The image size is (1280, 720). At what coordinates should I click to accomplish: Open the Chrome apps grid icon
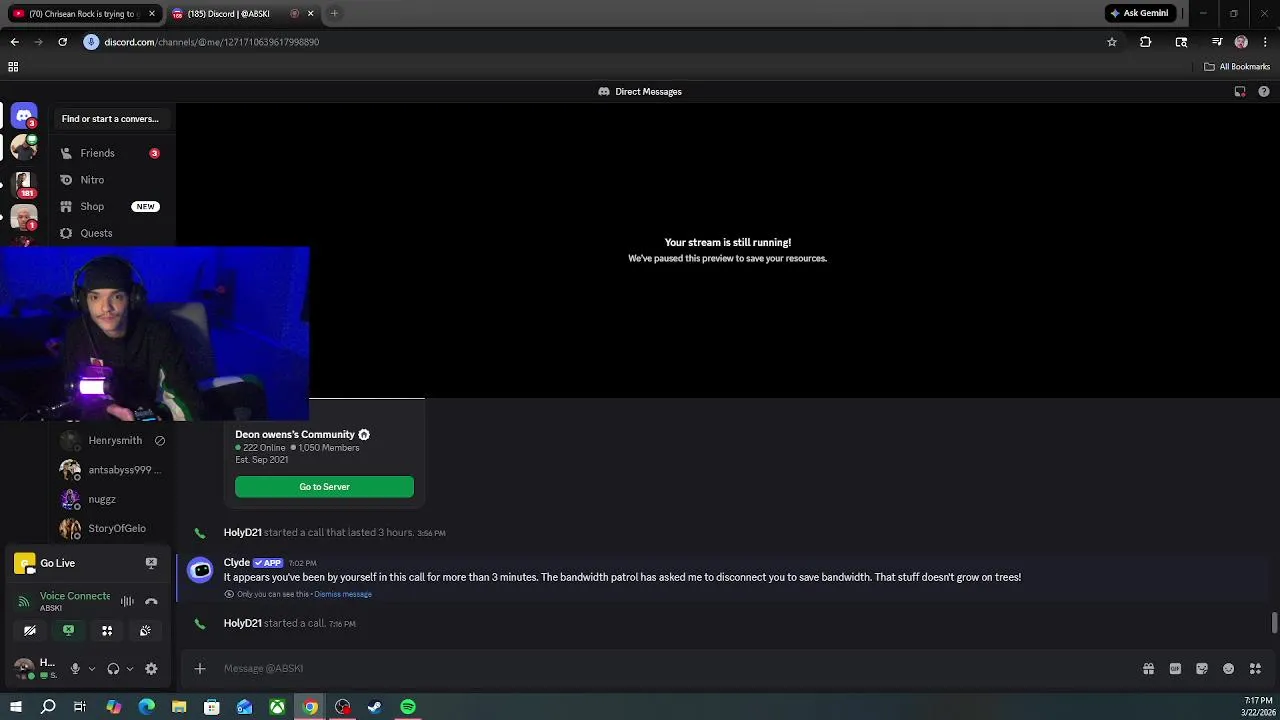click(13, 67)
